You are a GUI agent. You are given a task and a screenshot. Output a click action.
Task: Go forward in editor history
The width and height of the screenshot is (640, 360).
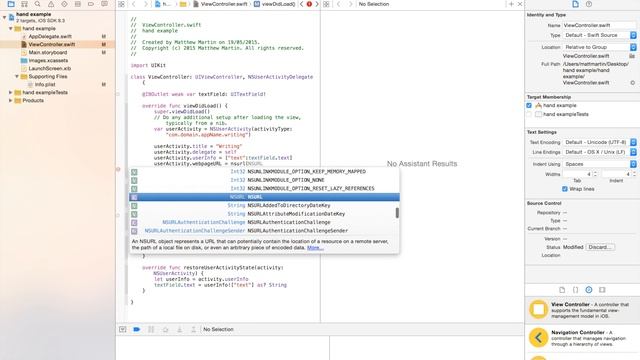point(145,4)
